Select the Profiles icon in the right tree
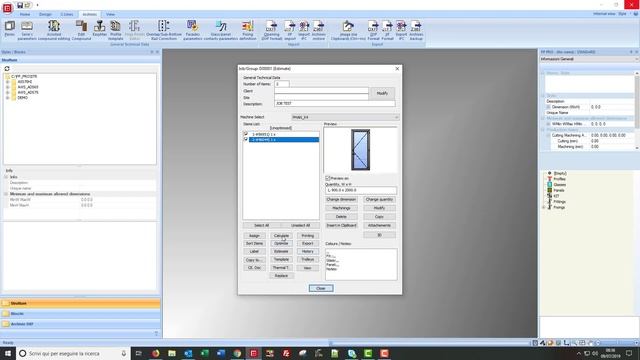This screenshot has width=640, height=360. coord(550,179)
